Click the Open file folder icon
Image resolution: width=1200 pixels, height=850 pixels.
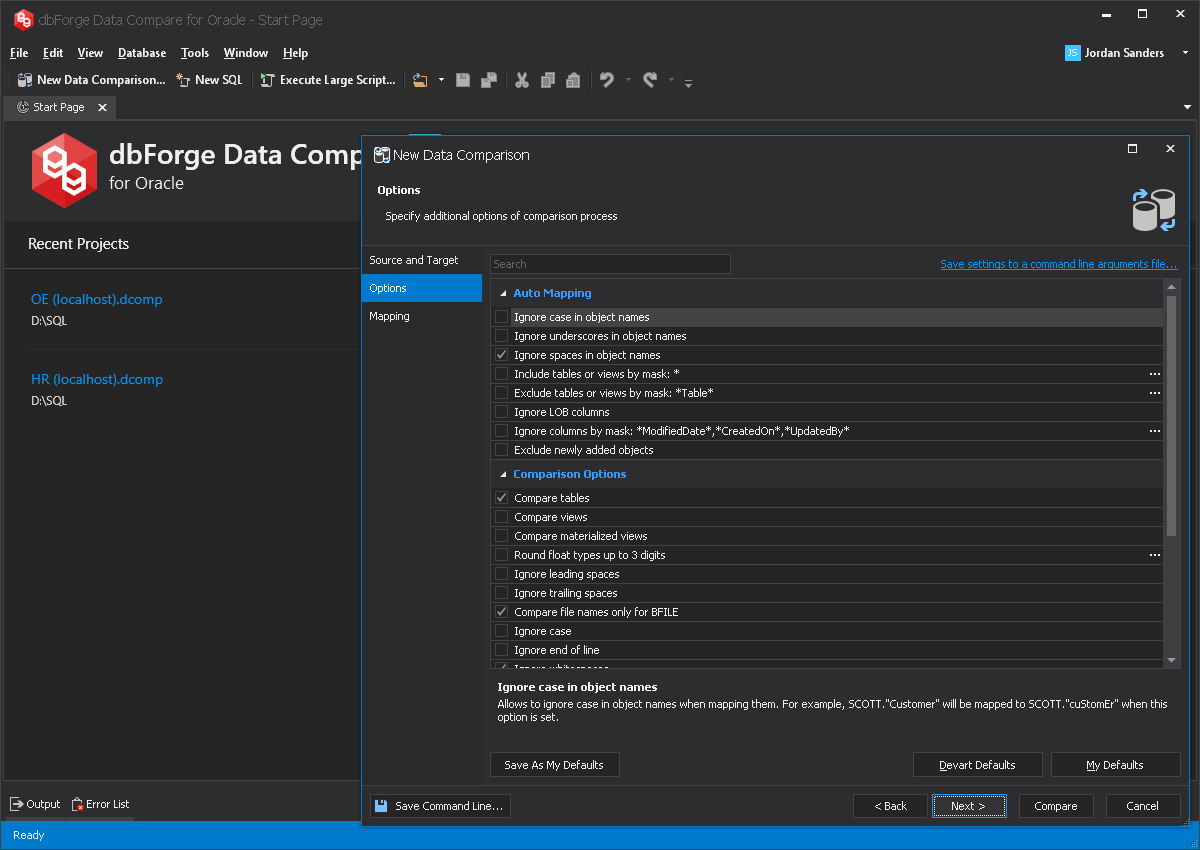[x=420, y=80]
